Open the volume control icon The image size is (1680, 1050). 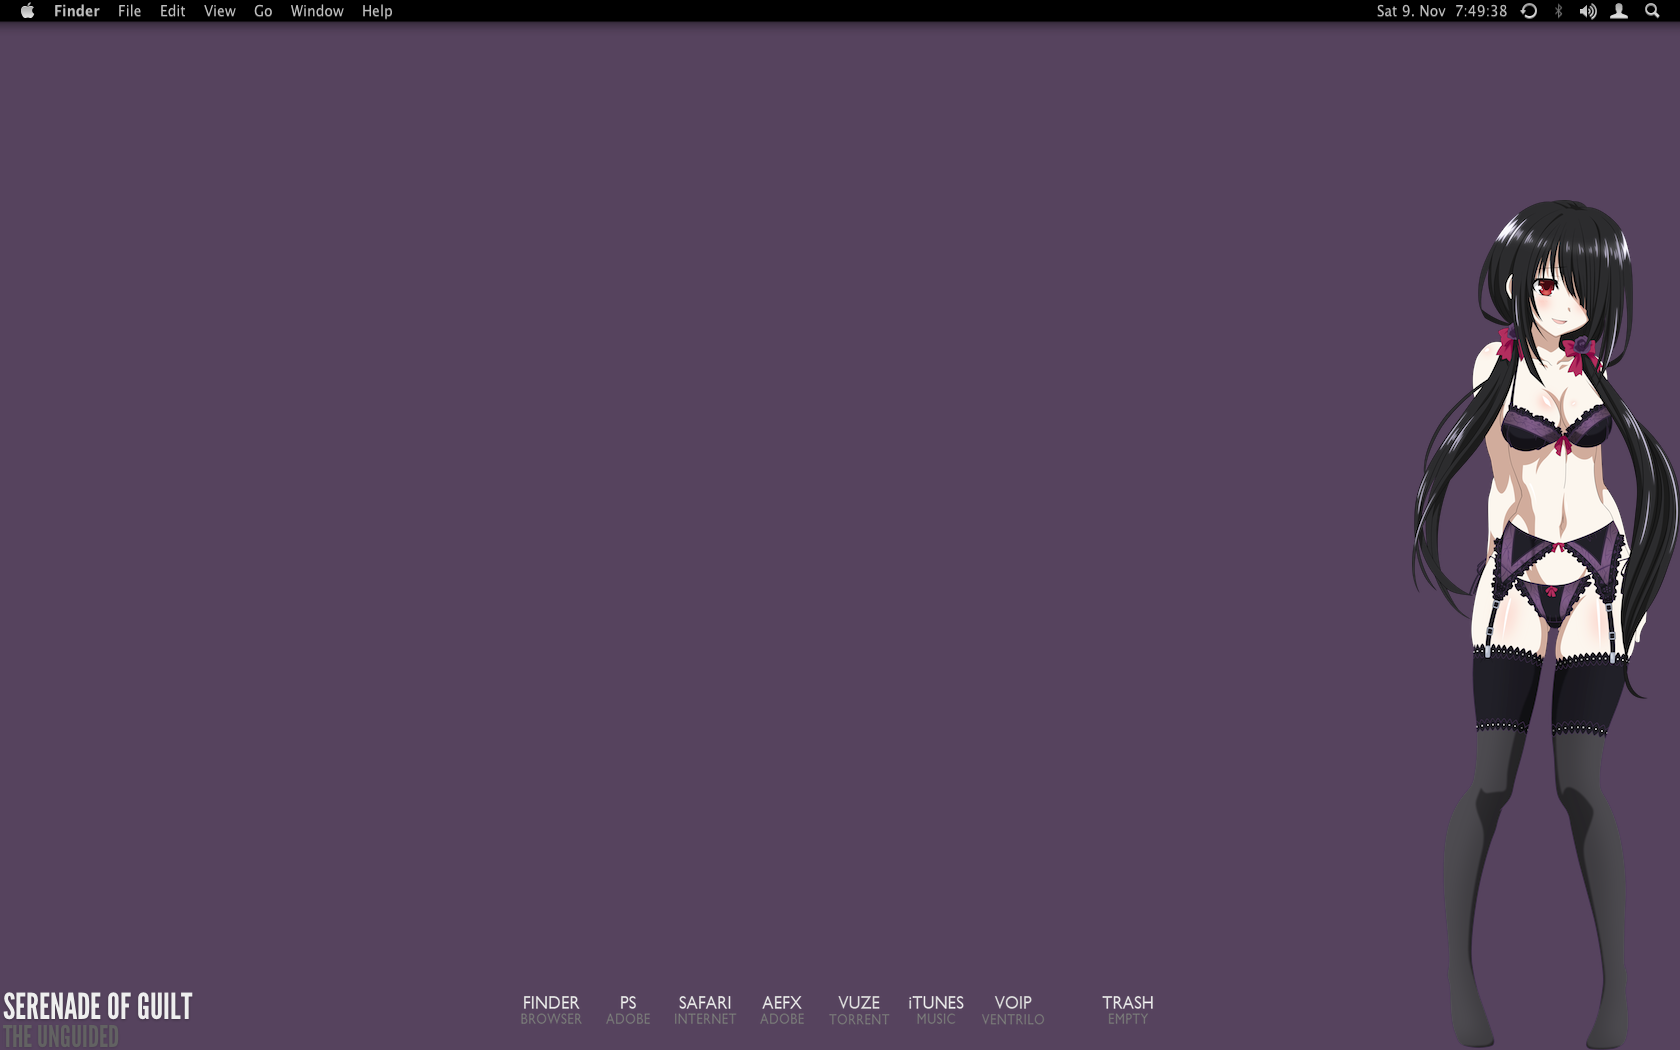(x=1588, y=11)
